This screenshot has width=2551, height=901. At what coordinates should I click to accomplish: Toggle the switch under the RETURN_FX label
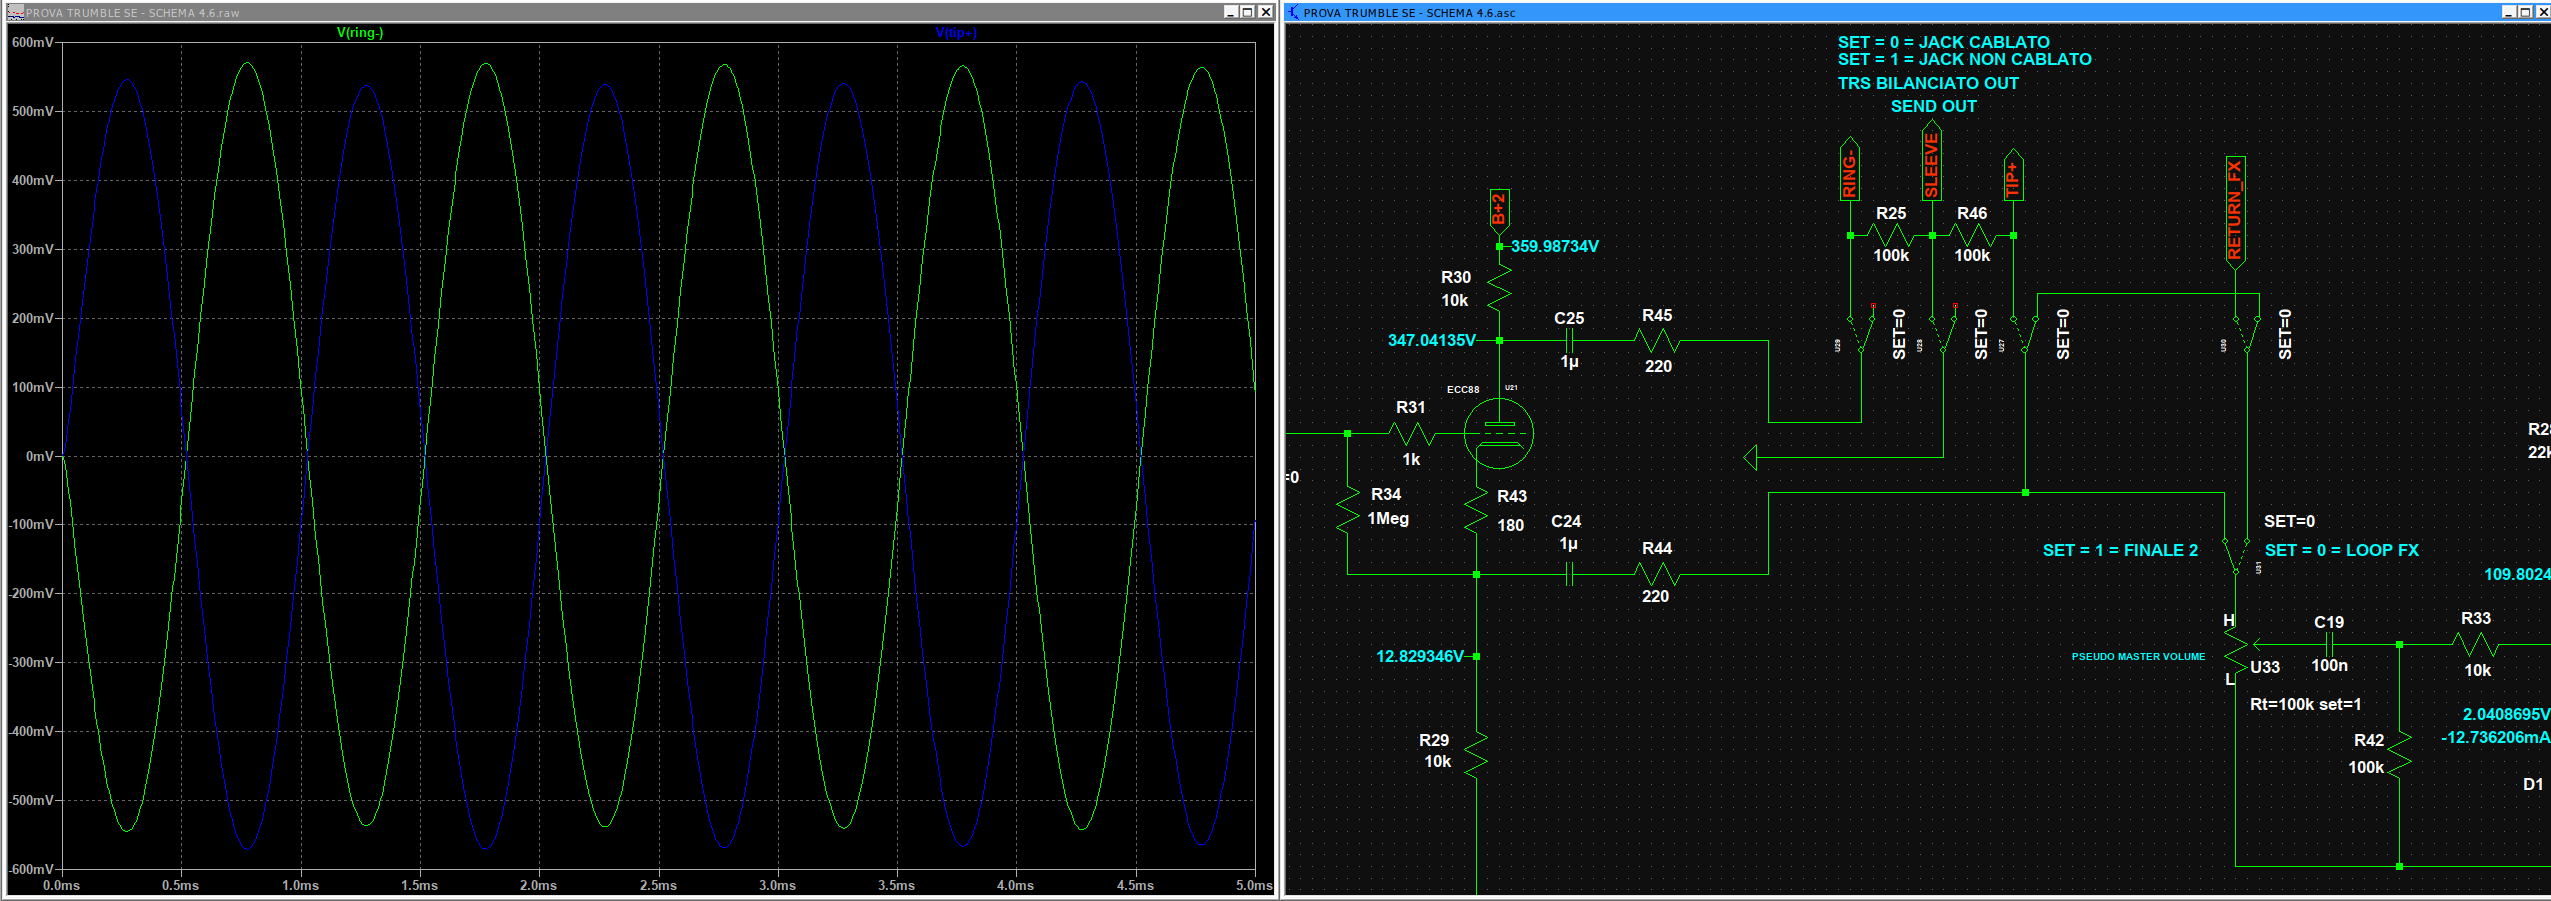(2246, 334)
